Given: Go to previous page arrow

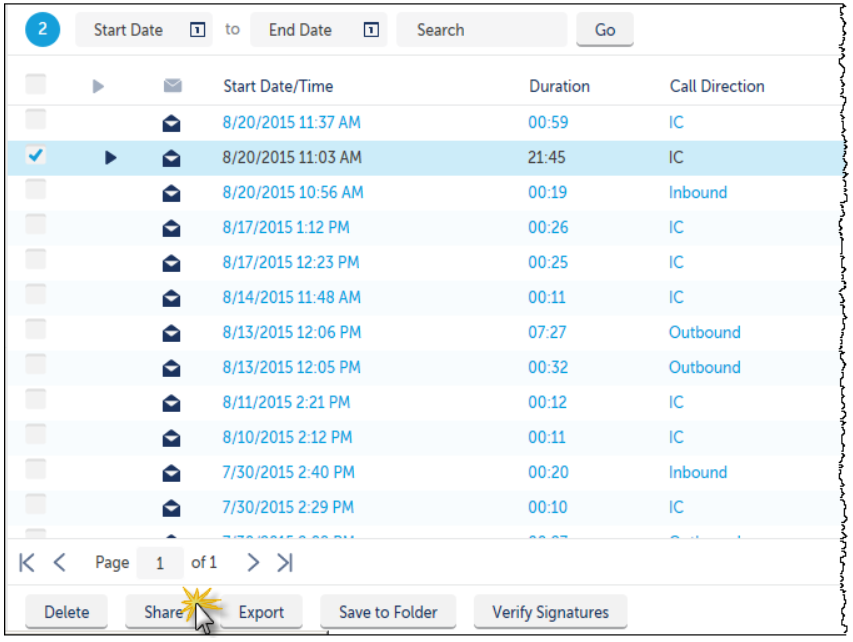Looking at the screenshot, I should [x=60, y=563].
